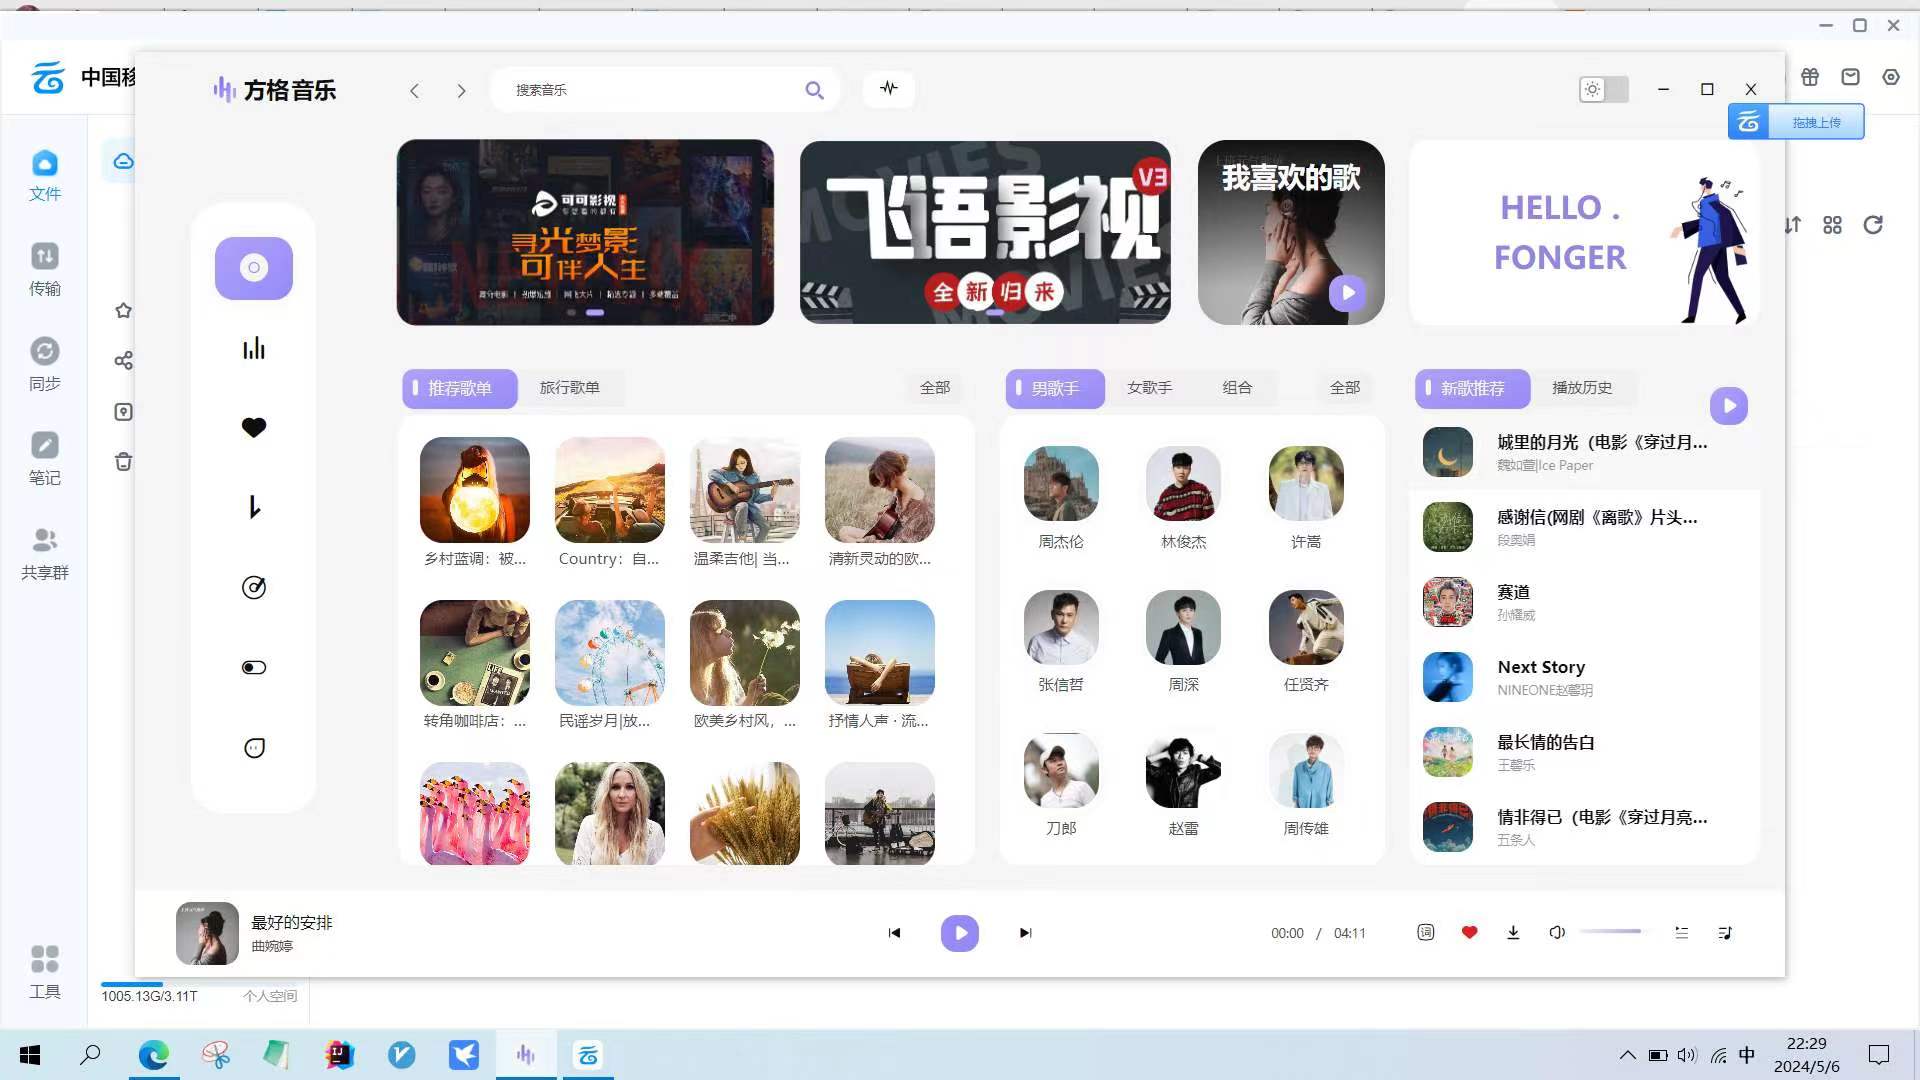Open the Windows Start menu
Image resolution: width=1920 pixels, height=1080 pixels.
point(30,1055)
